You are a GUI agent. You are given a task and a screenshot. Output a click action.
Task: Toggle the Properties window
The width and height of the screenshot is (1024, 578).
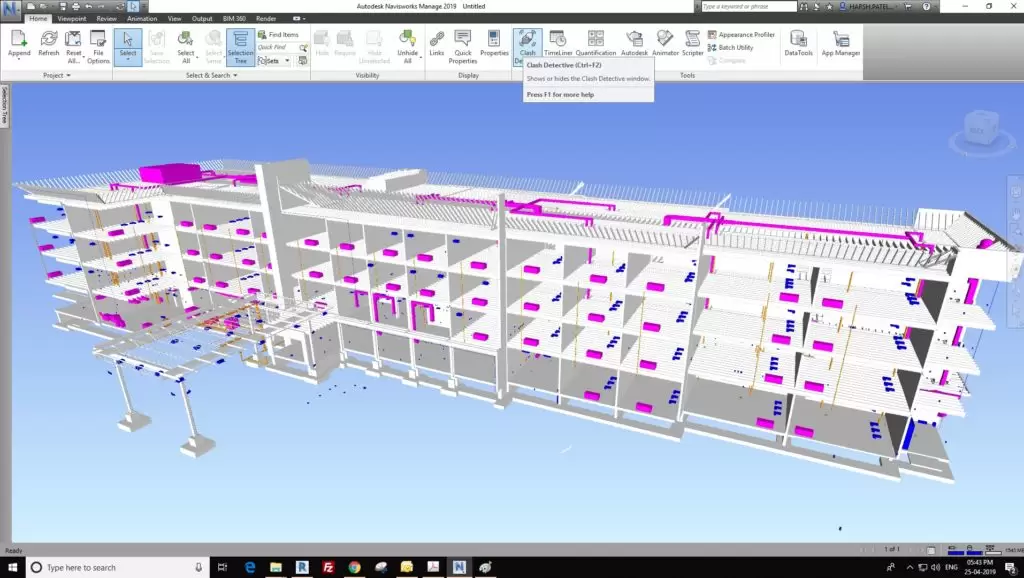pyautogui.click(x=494, y=44)
